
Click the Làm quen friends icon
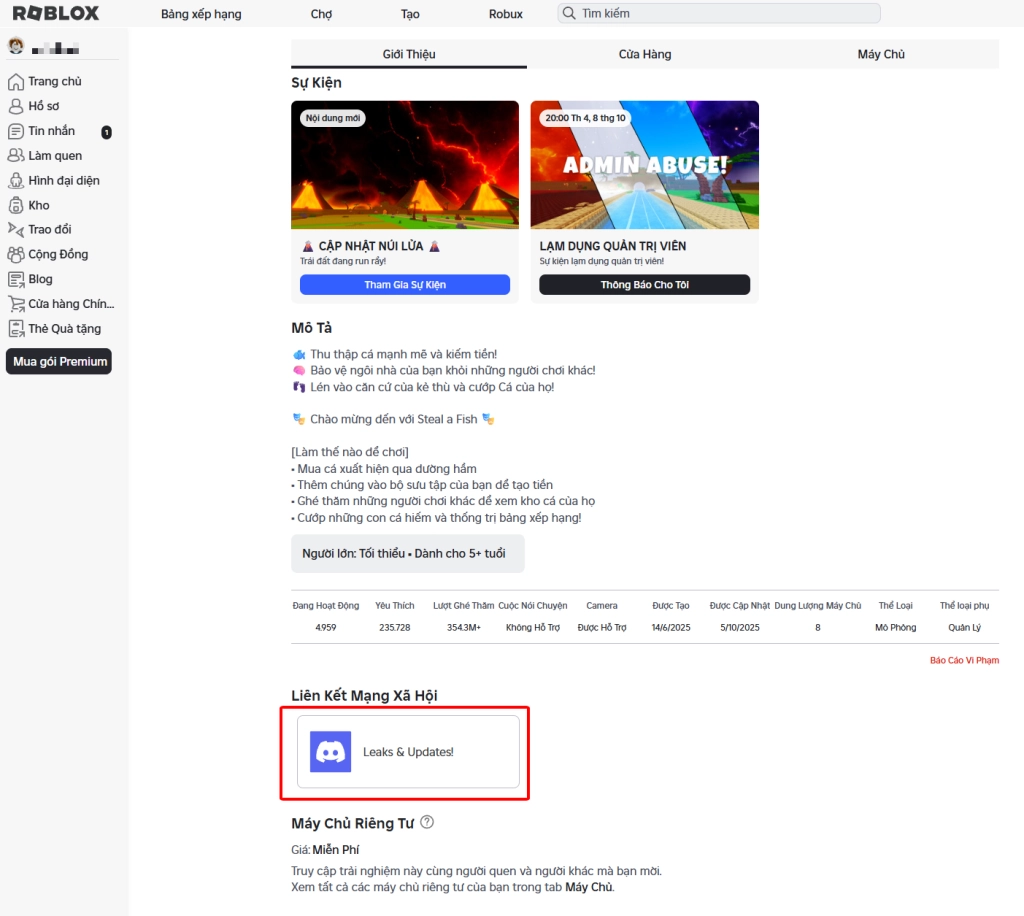pos(16,156)
